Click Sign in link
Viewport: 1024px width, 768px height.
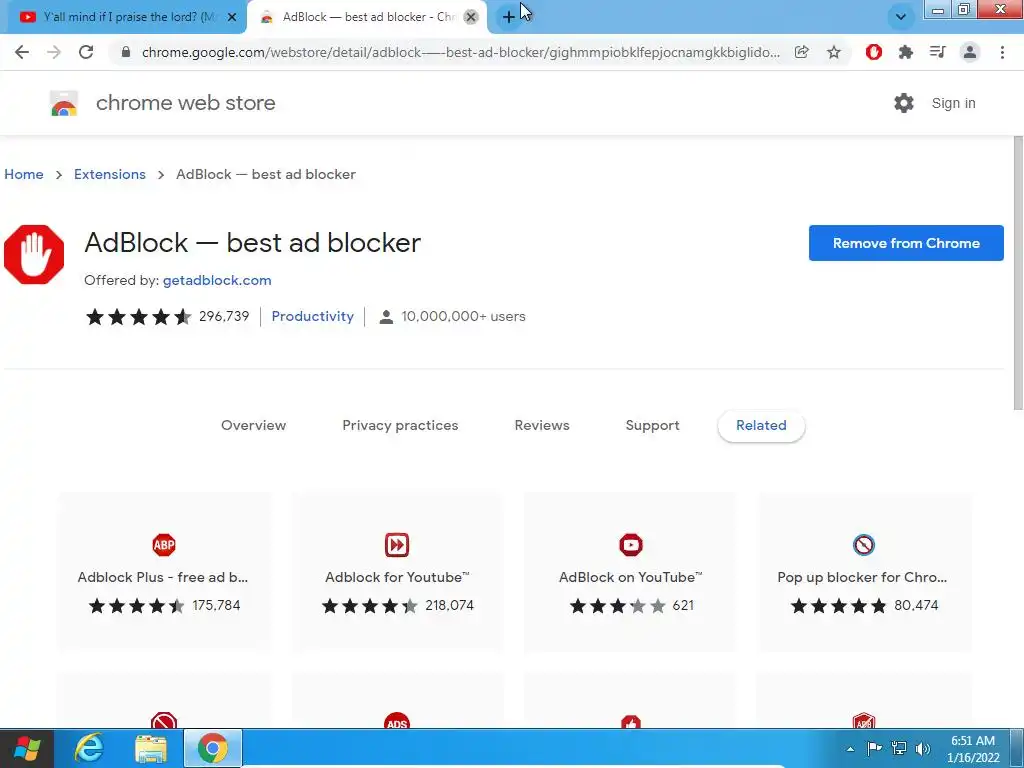(x=953, y=103)
